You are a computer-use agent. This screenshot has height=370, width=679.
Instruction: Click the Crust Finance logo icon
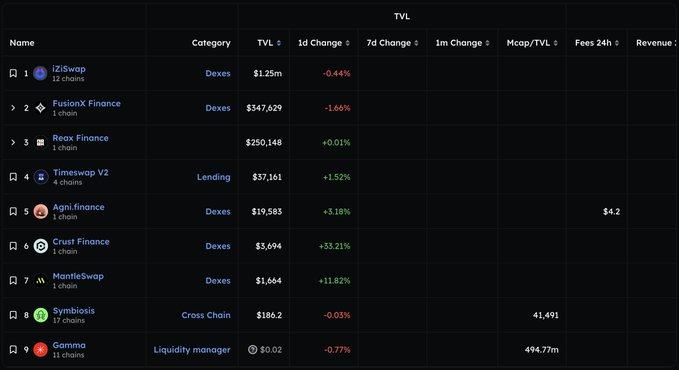pos(41,246)
